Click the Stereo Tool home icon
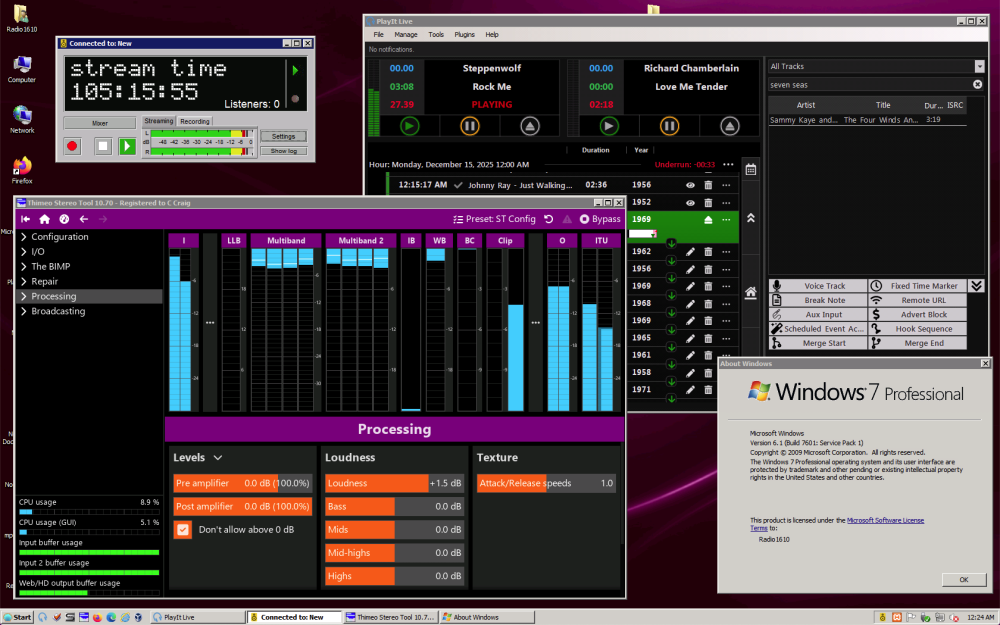This screenshot has height=625, width=1000. point(44,219)
